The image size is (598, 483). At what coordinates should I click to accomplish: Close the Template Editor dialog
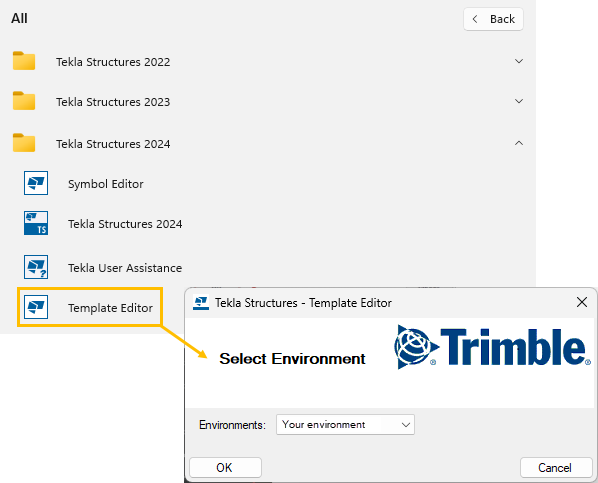point(582,302)
